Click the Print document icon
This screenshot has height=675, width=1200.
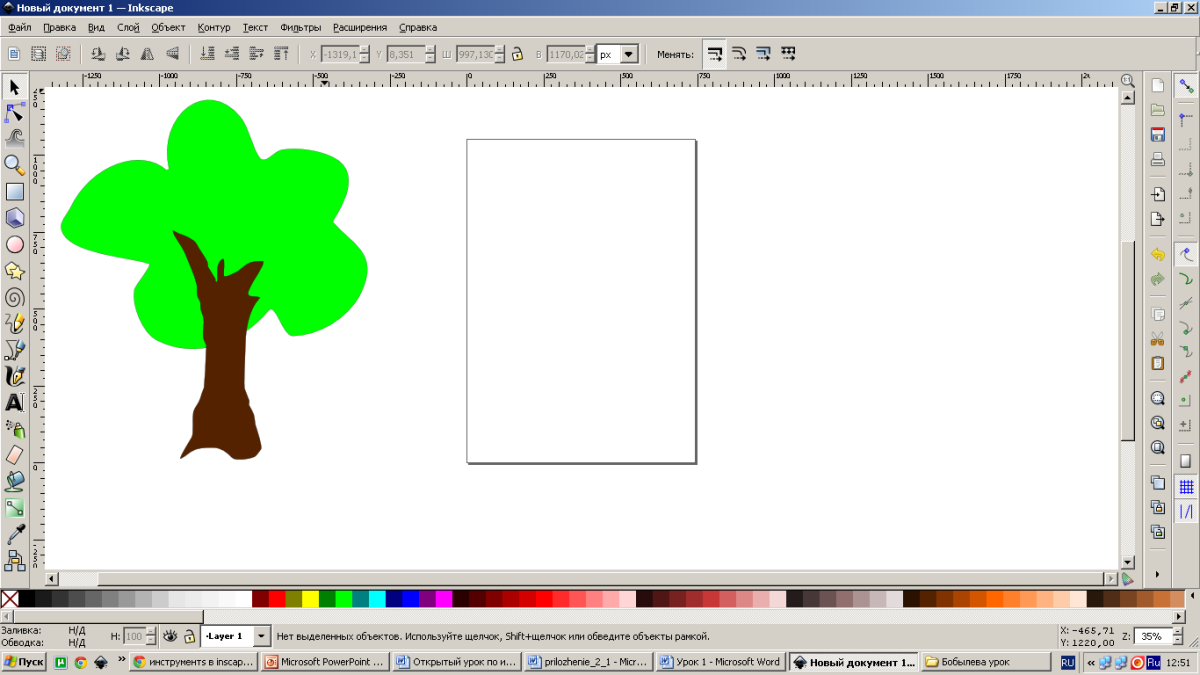click(x=1158, y=160)
